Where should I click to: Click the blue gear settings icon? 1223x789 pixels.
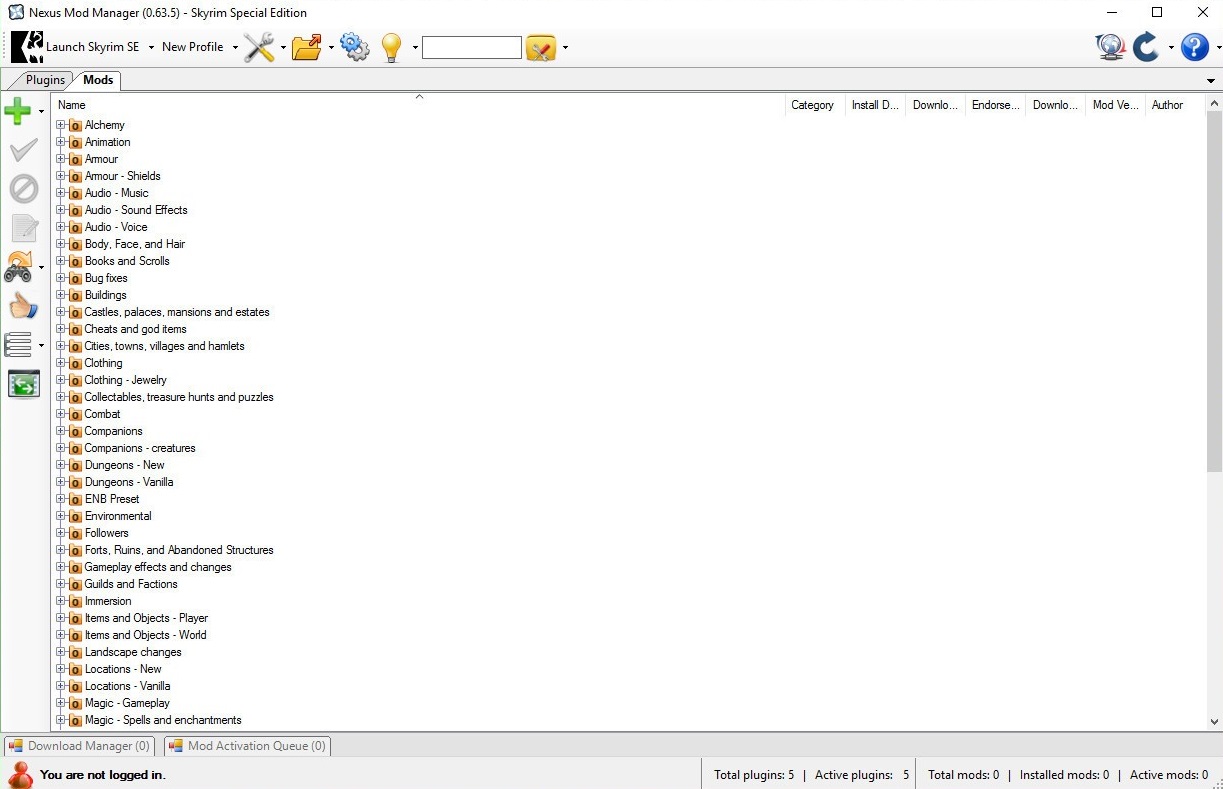tap(355, 47)
